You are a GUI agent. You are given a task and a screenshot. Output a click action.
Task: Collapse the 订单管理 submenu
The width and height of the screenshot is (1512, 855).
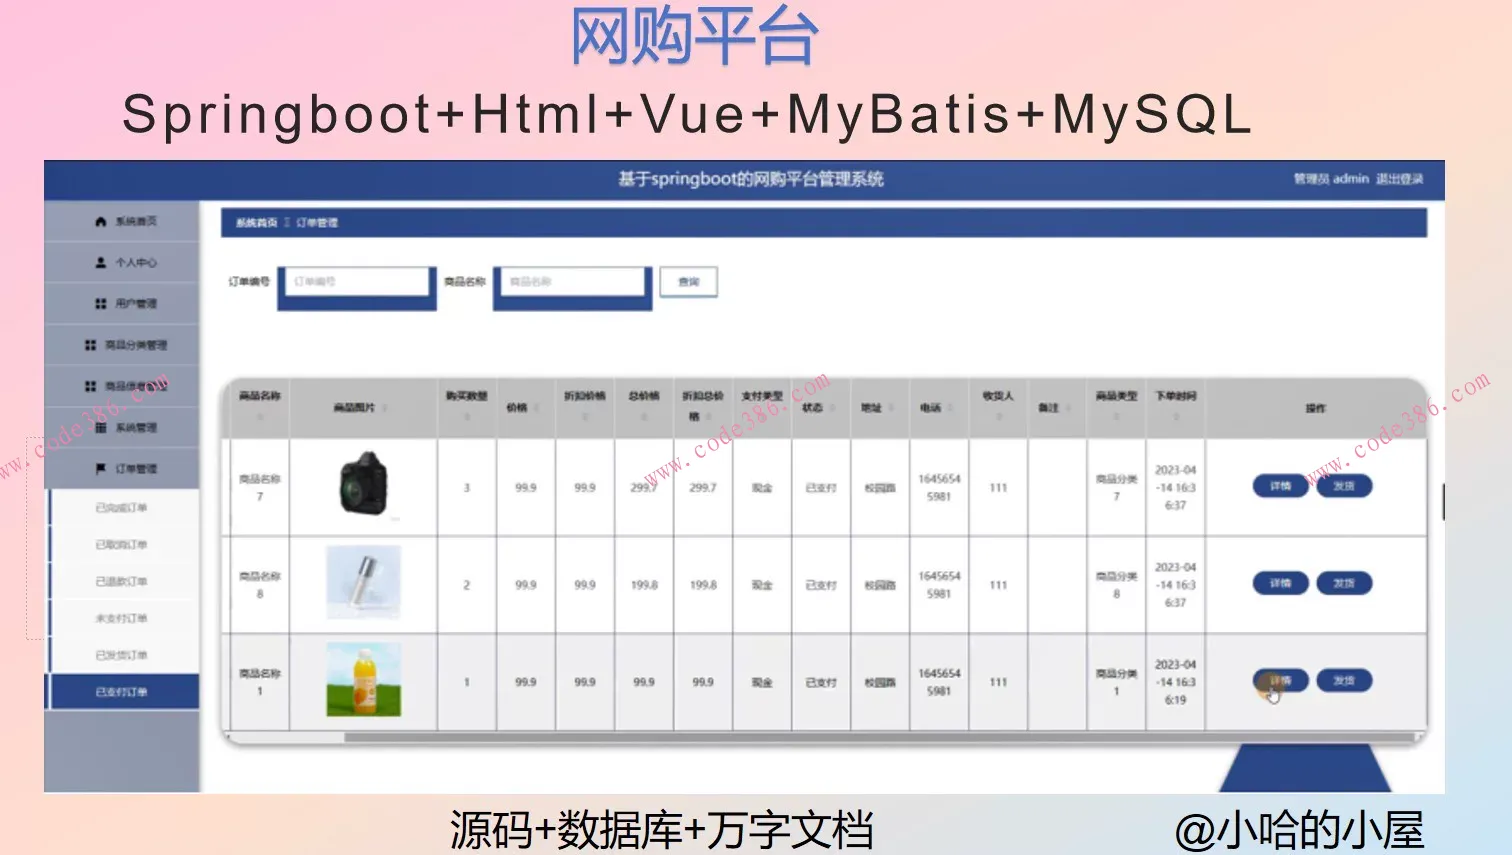pos(124,467)
